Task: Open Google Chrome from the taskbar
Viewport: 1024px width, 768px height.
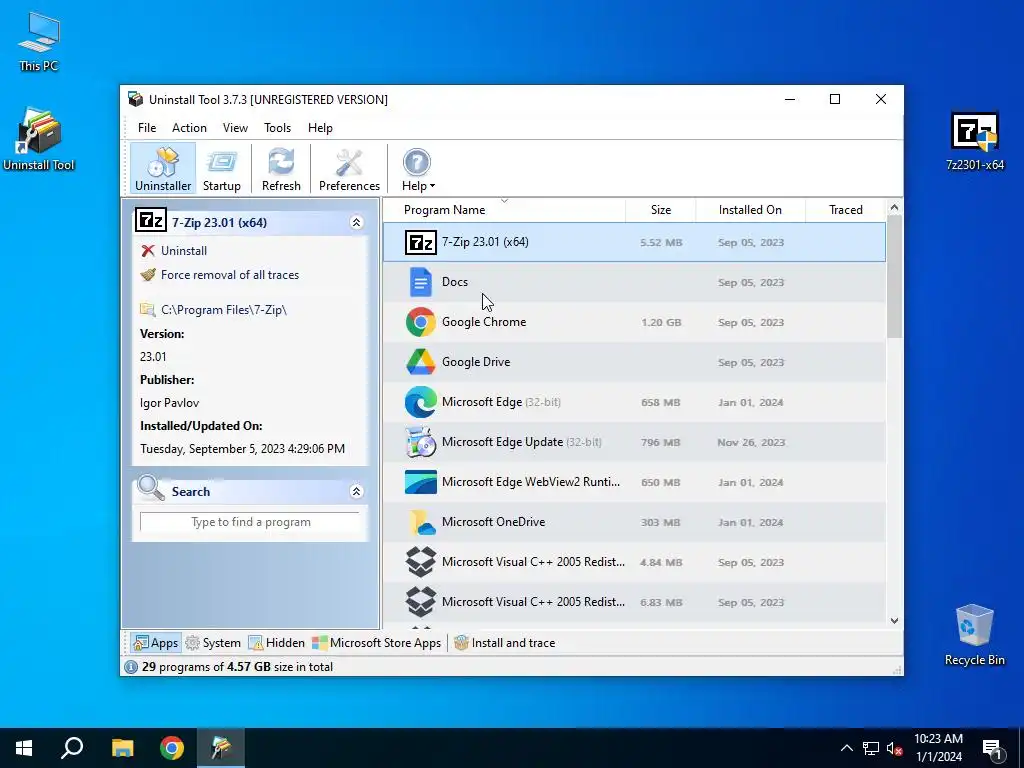Action: [172, 748]
